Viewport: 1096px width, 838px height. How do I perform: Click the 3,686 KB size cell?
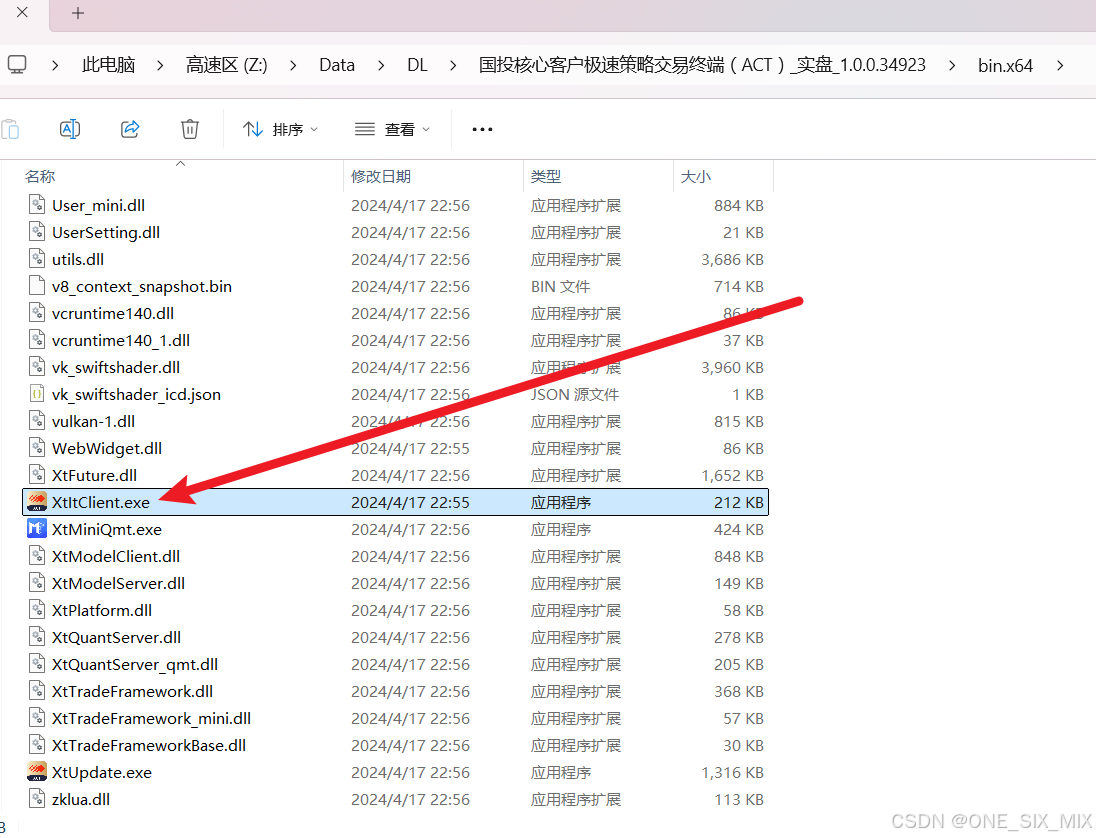(733, 259)
